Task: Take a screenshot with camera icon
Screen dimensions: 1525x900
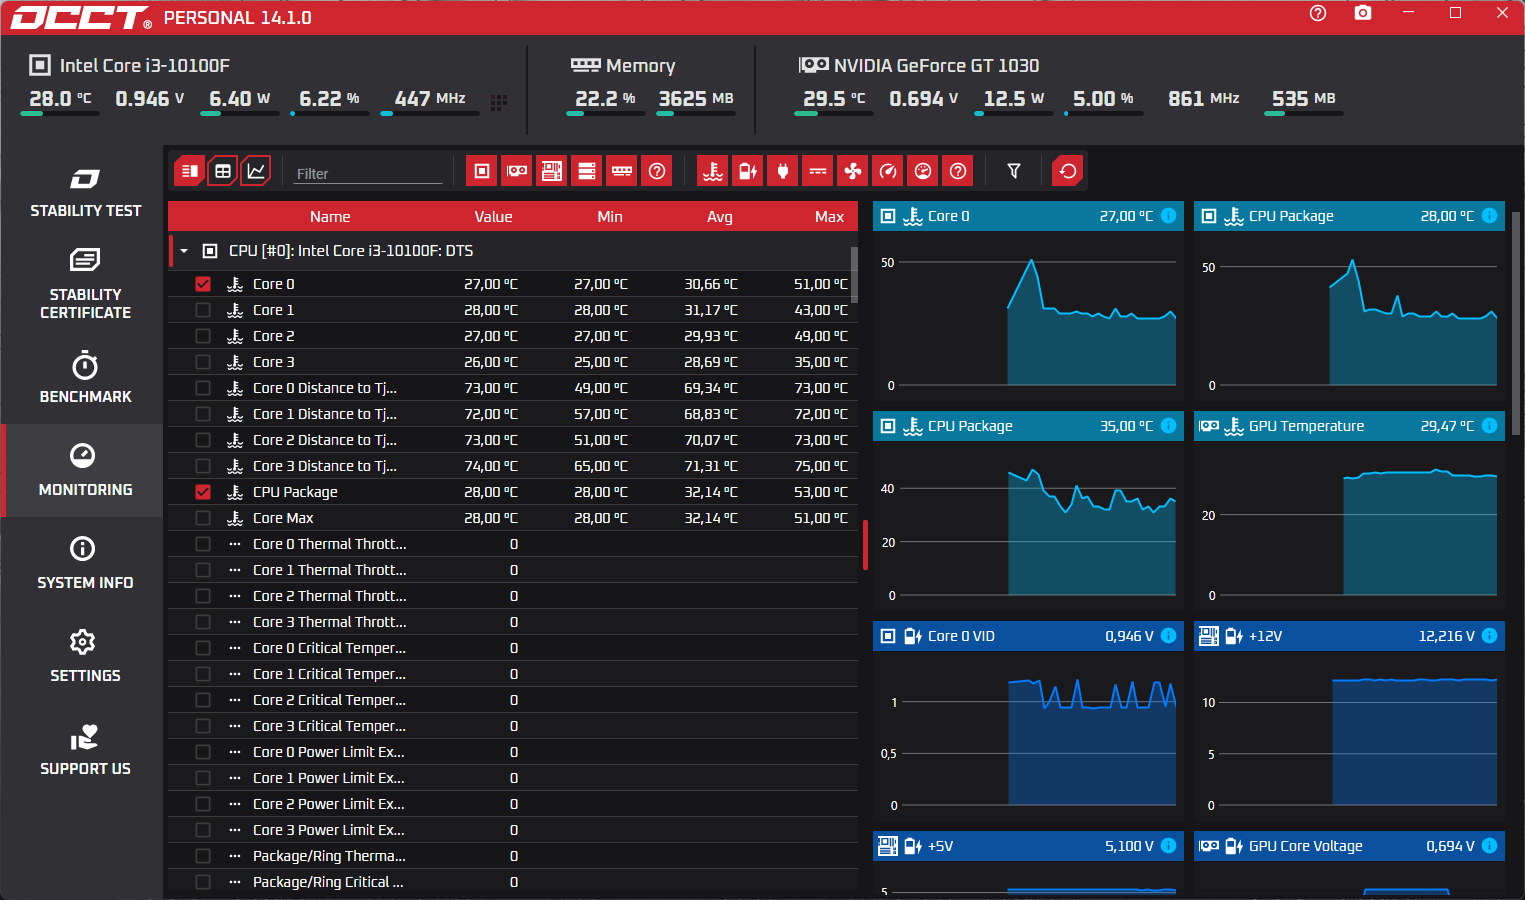Action: [1363, 13]
